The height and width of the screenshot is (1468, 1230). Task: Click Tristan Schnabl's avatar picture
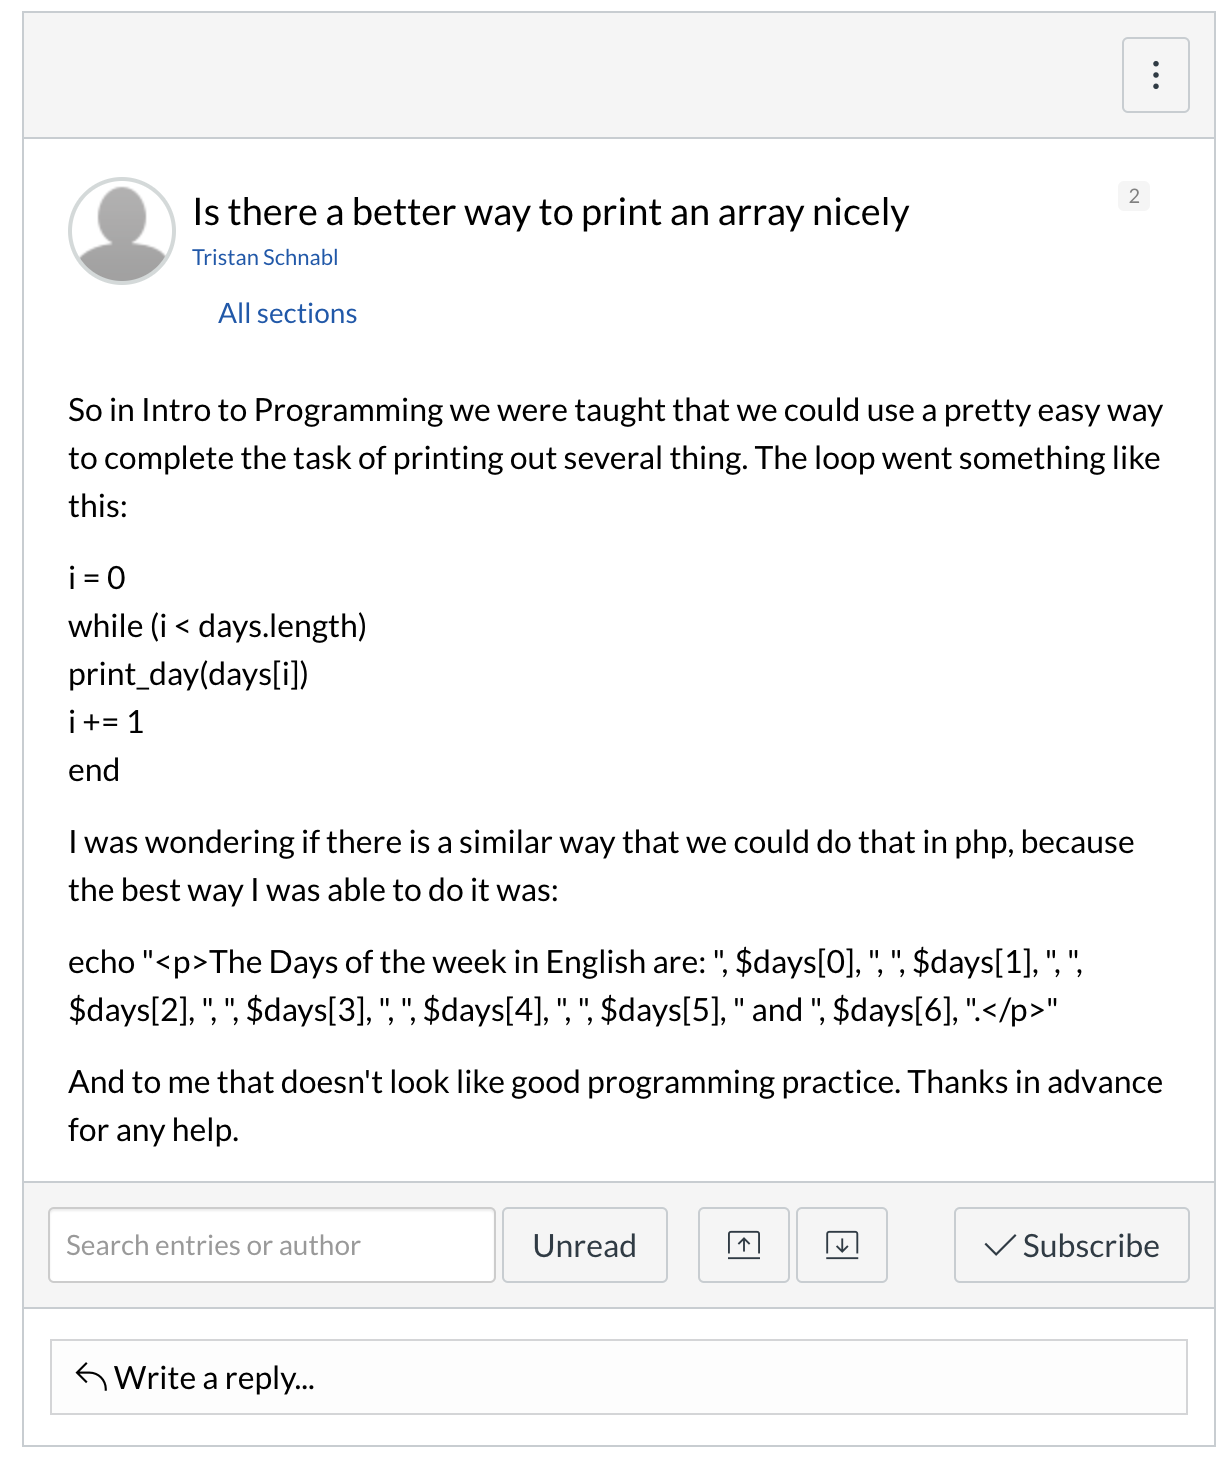(122, 231)
